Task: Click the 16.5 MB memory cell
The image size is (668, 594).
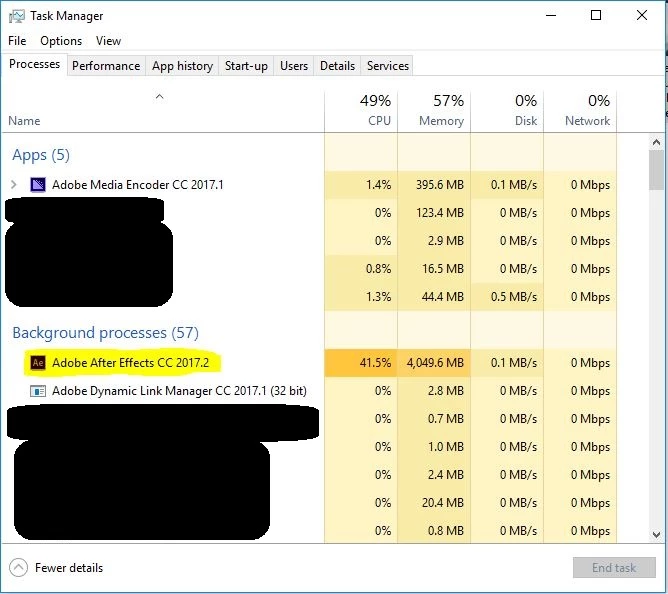Action: point(434,268)
